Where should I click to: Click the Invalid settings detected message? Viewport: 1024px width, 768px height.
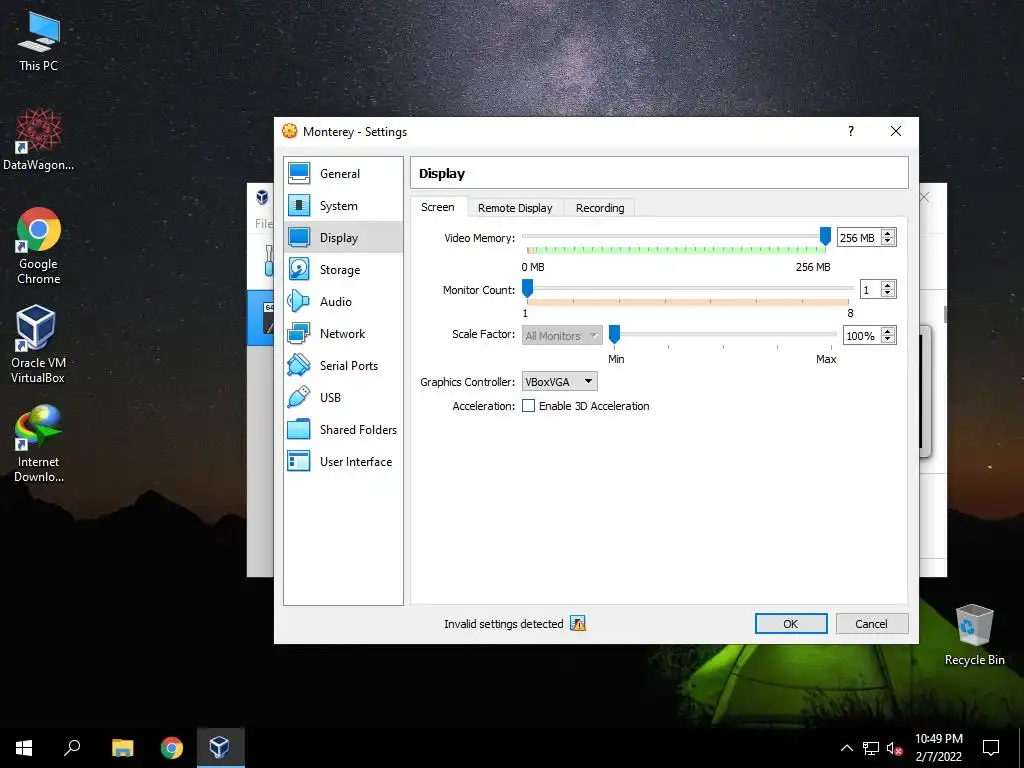(504, 624)
